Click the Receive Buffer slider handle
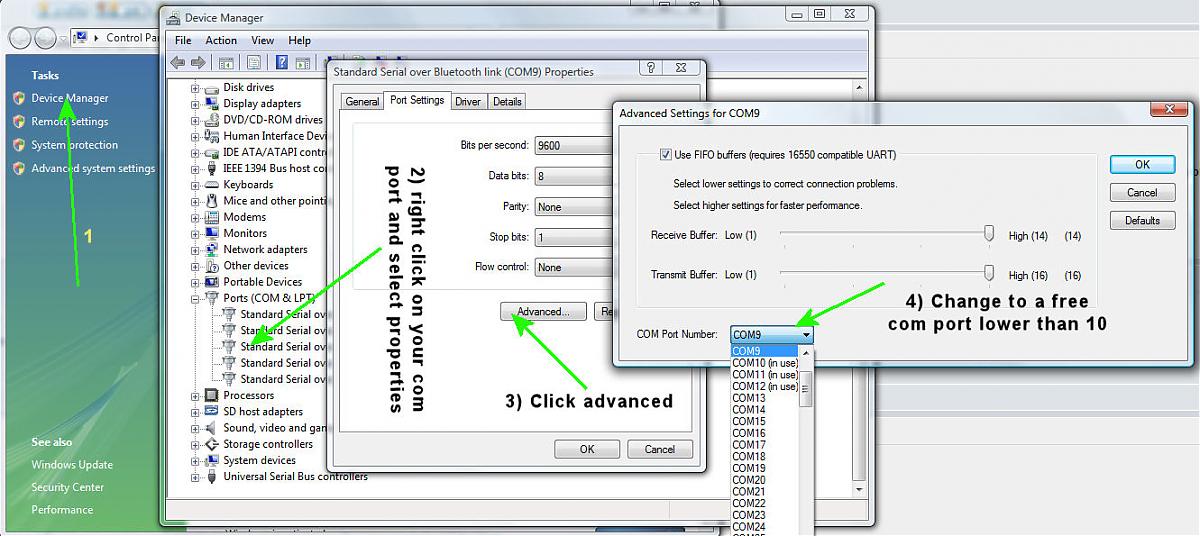The height and width of the screenshot is (536, 1200). coord(989,234)
